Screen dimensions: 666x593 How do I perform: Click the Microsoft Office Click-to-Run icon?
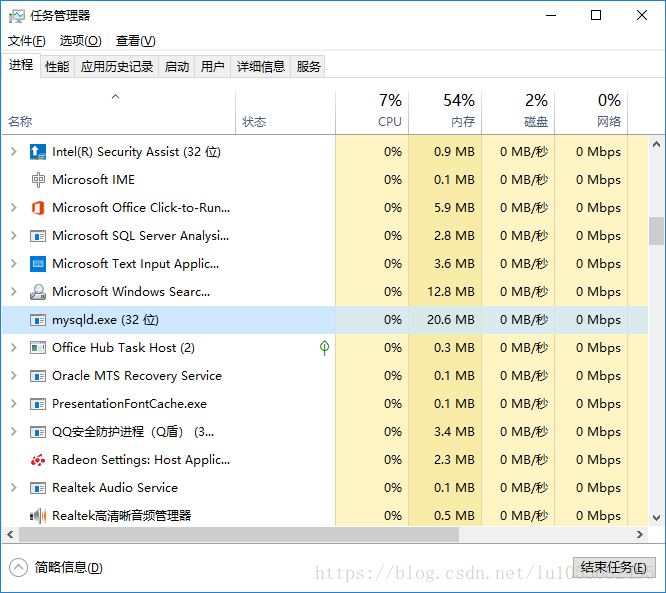click(x=38, y=208)
